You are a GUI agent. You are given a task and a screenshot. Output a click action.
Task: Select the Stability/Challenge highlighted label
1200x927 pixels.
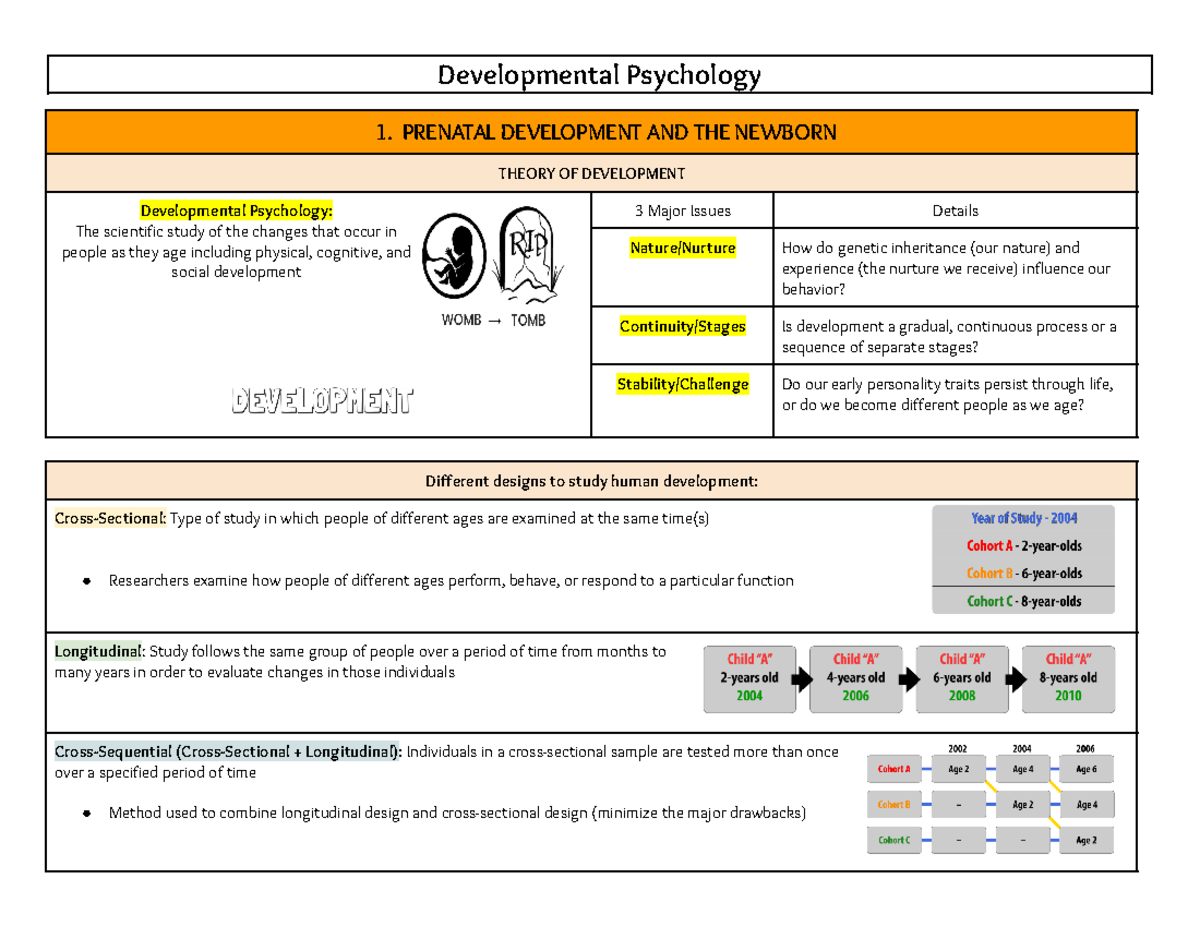click(x=682, y=385)
